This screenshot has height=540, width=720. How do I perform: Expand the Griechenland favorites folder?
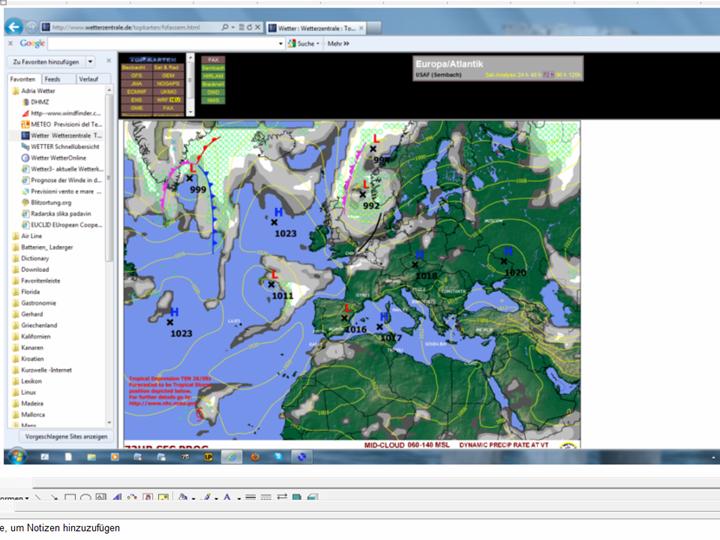[x=44, y=325]
